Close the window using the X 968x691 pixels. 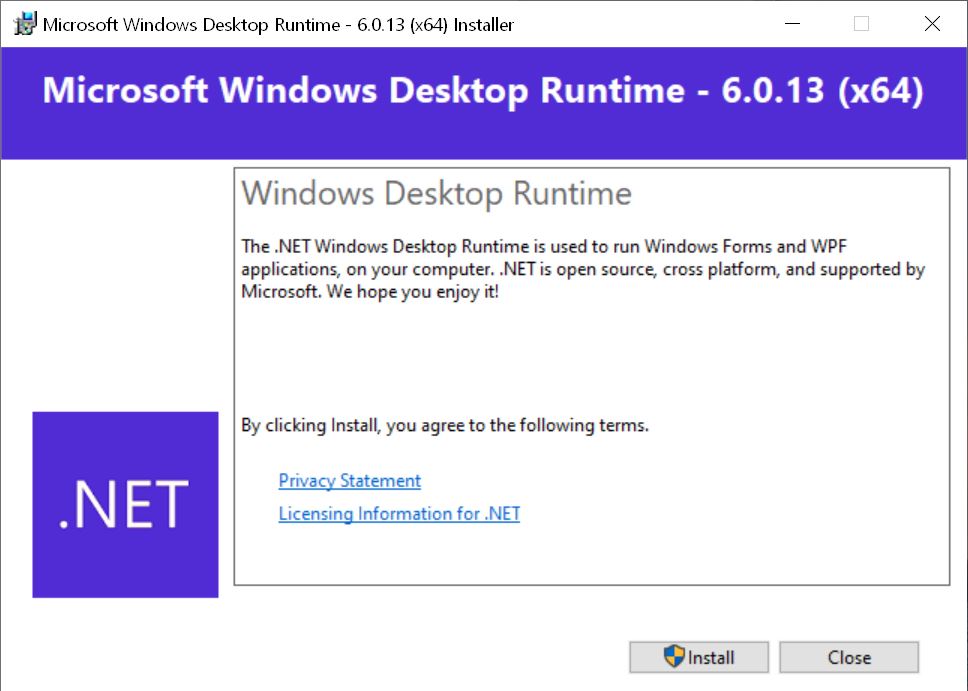(x=932, y=23)
